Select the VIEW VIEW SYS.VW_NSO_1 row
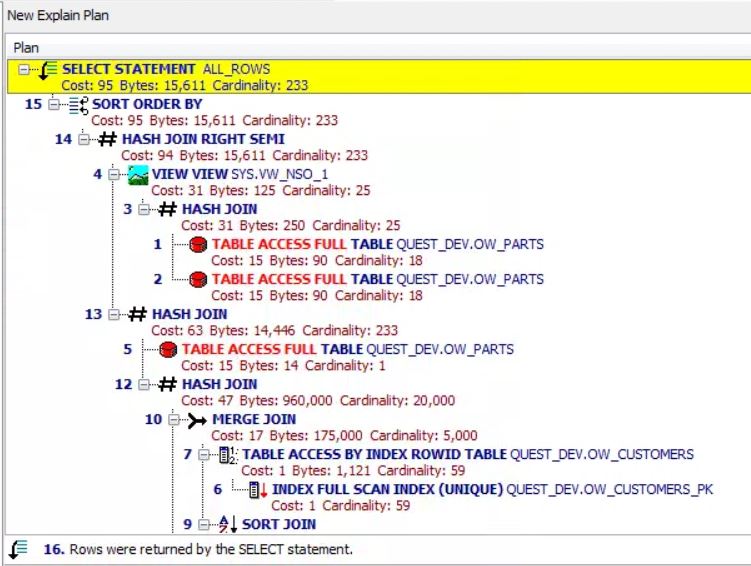This screenshot has width=751, height=566. click(x=239, y=174)
